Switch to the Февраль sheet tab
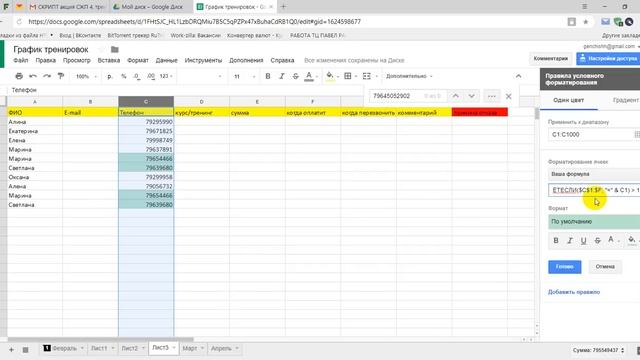640x360 pixels. point(64,349)
